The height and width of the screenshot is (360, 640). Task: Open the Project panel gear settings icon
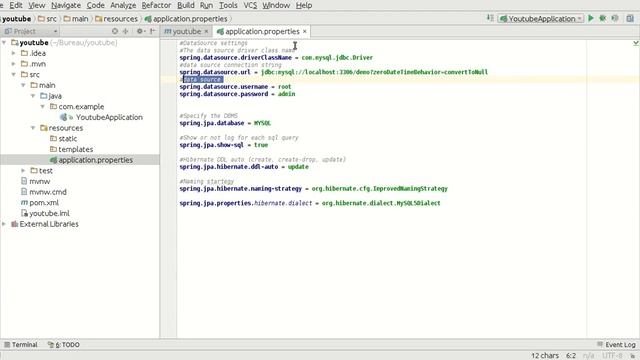pos(140,31)
